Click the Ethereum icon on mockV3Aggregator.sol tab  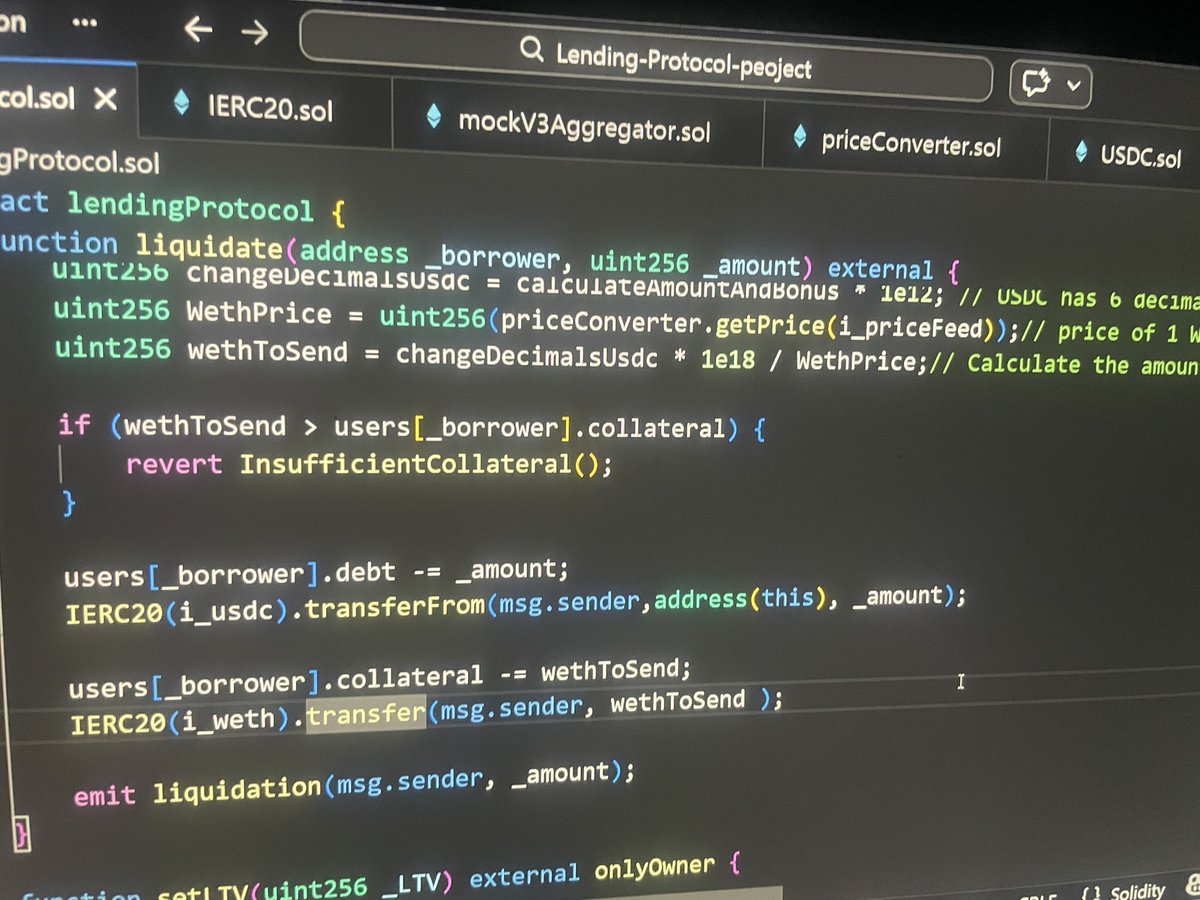(x=434, y=117)
